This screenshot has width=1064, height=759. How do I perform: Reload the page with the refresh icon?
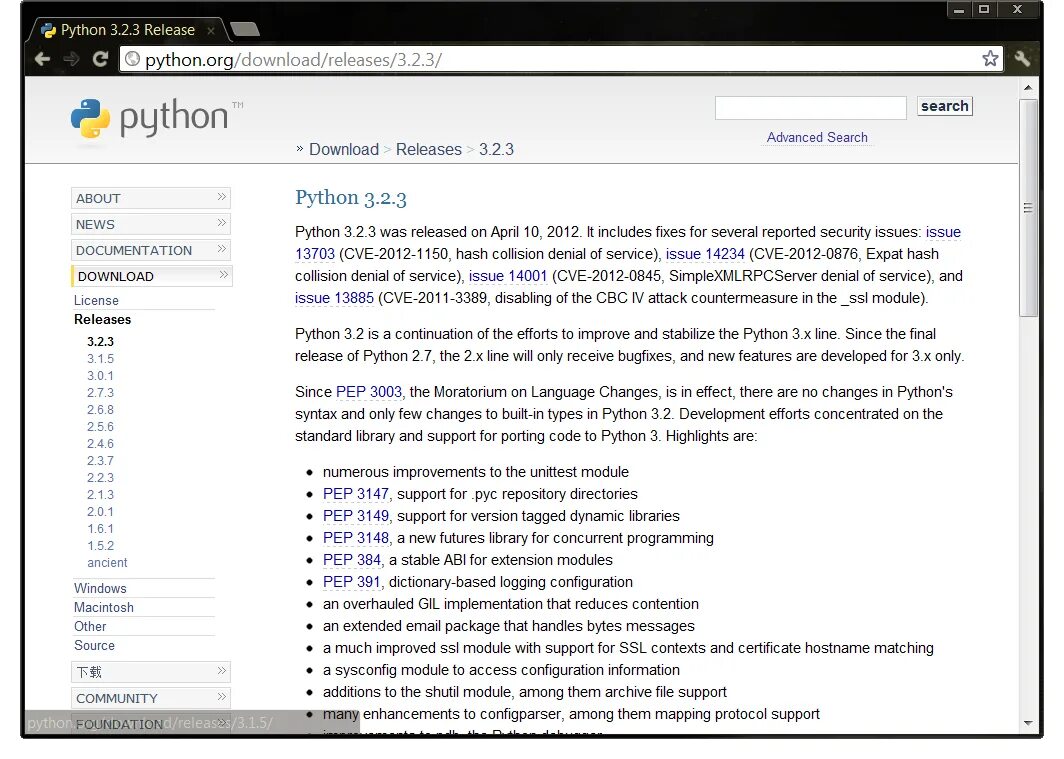pos(100,59)
